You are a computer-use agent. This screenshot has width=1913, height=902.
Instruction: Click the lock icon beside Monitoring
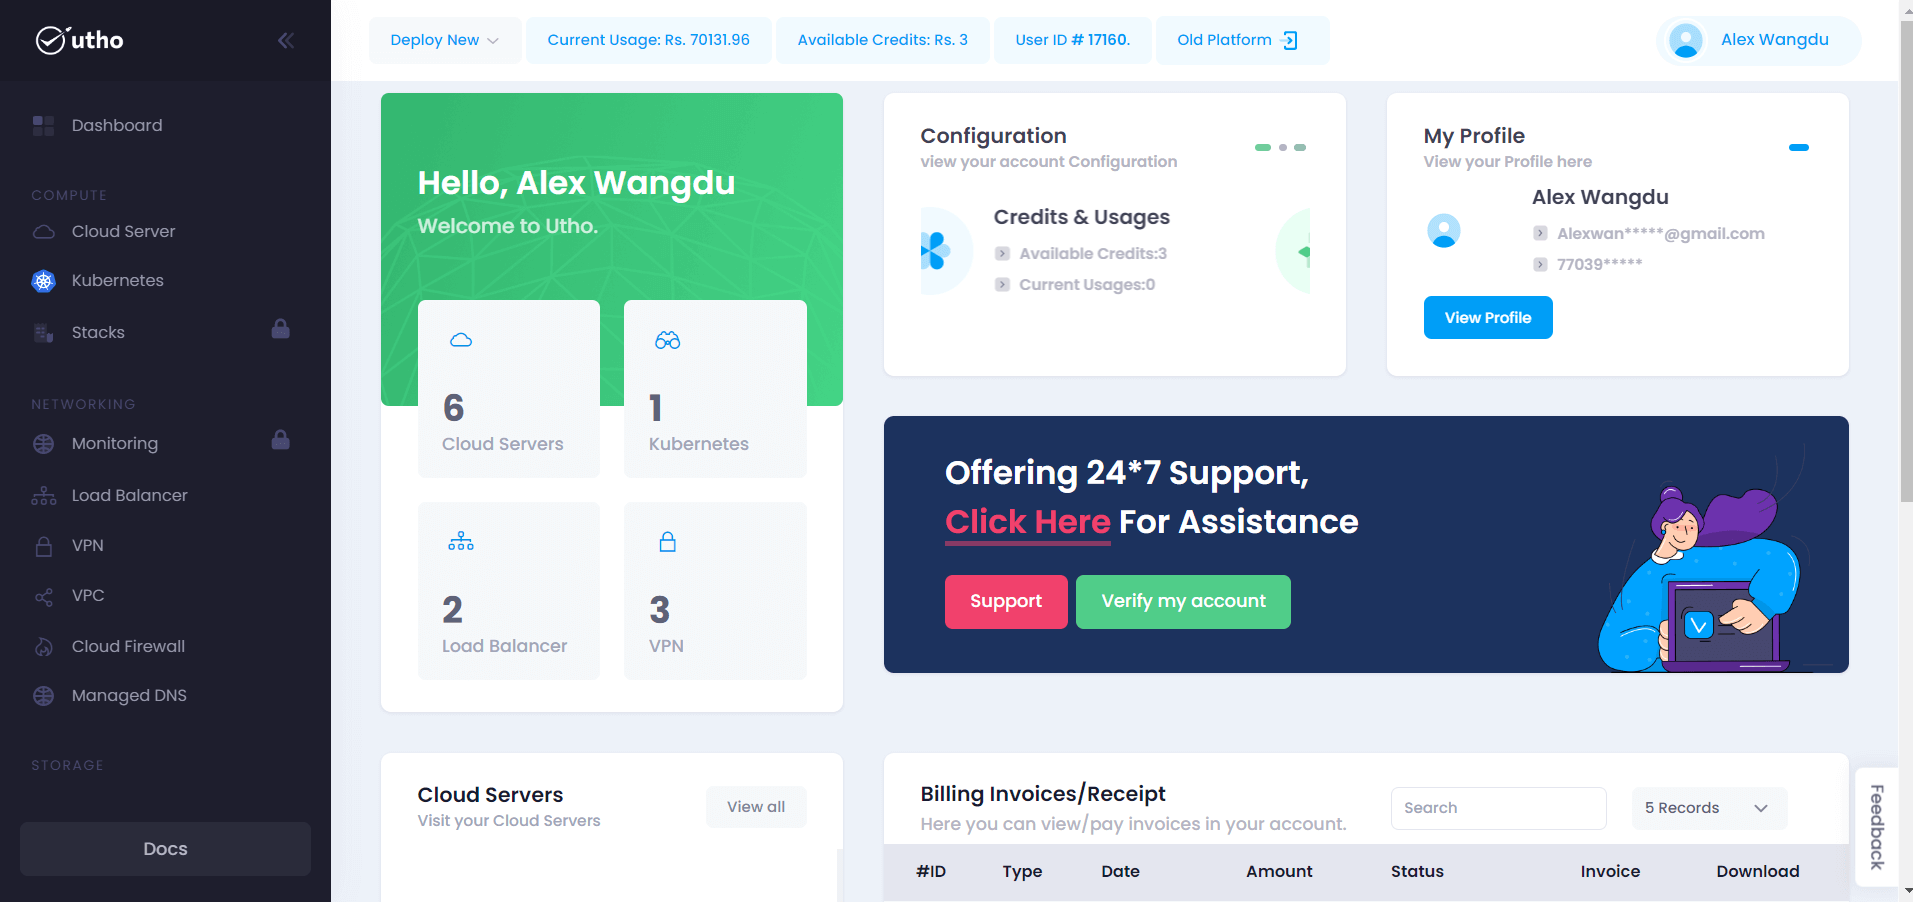pos(281,440)
